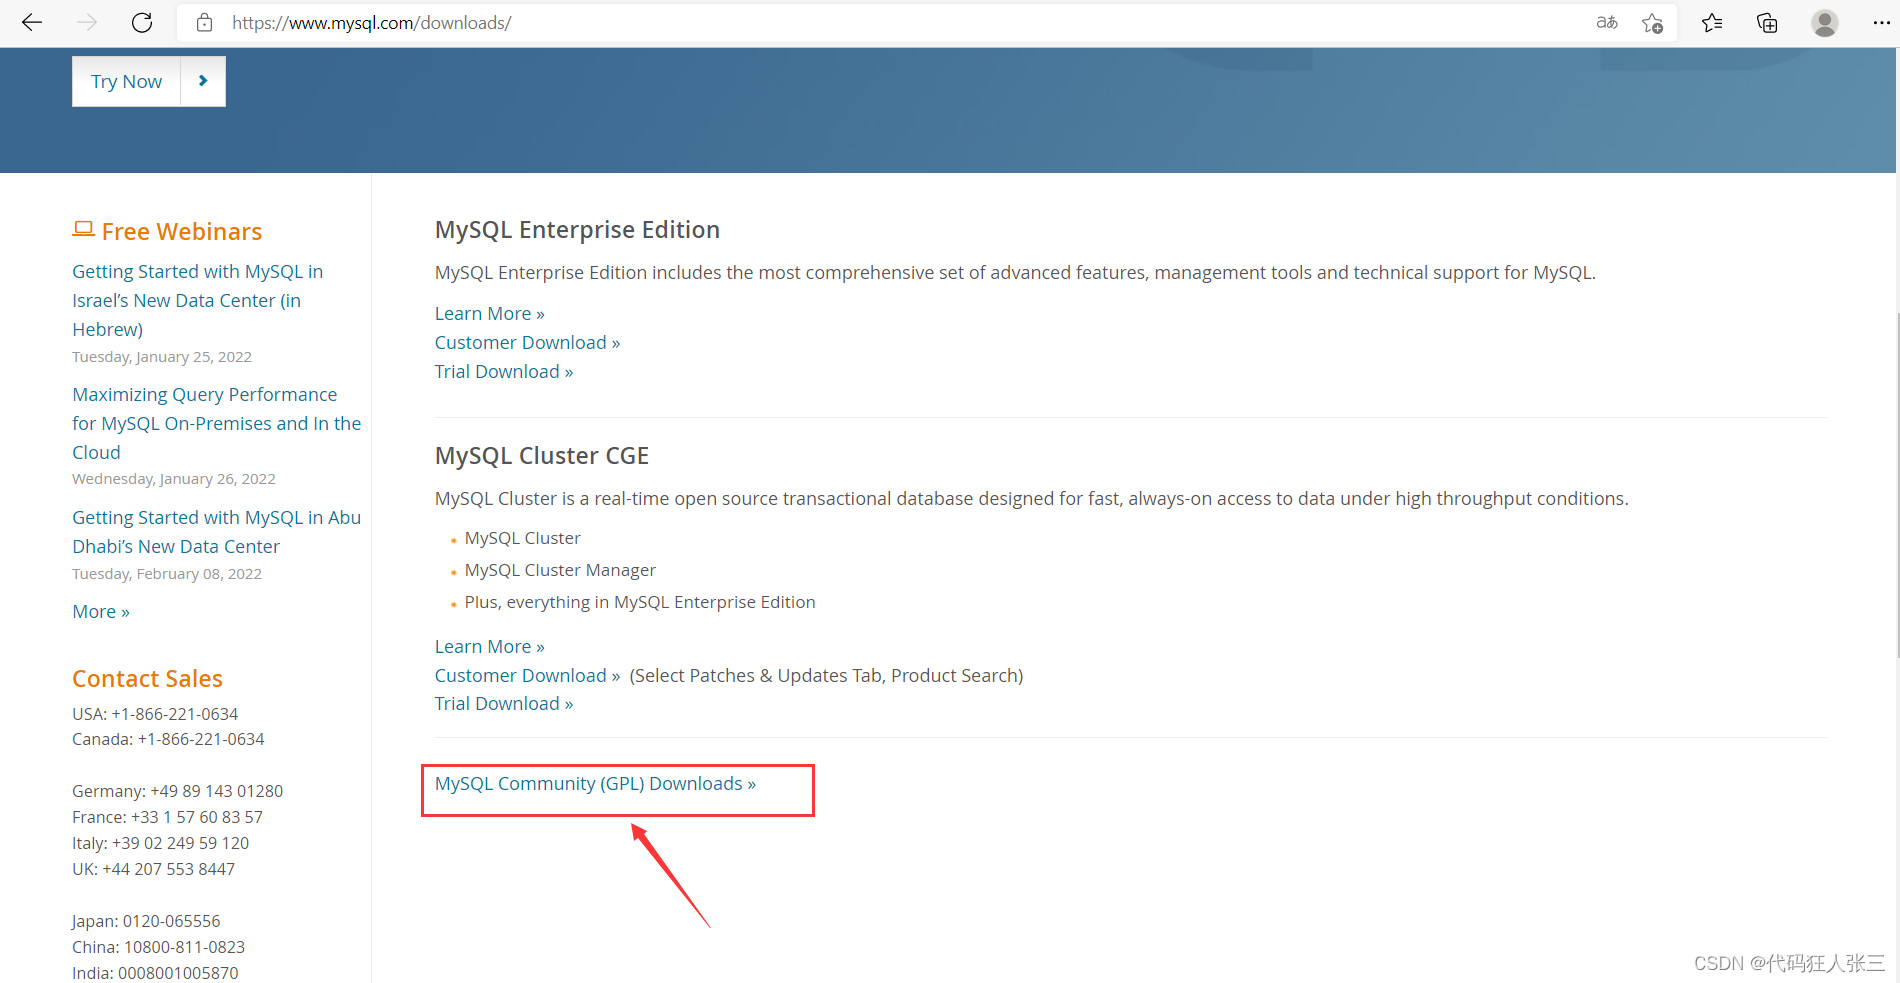Open Maximizing Query Performance webinar link

[x=216, y=423]
